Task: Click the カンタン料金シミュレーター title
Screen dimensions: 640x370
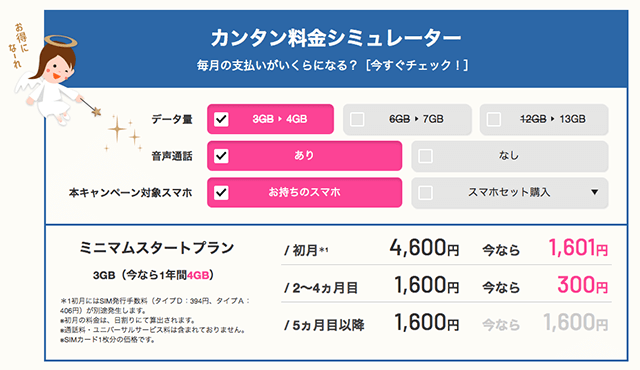Action: [x=336, y=38]
